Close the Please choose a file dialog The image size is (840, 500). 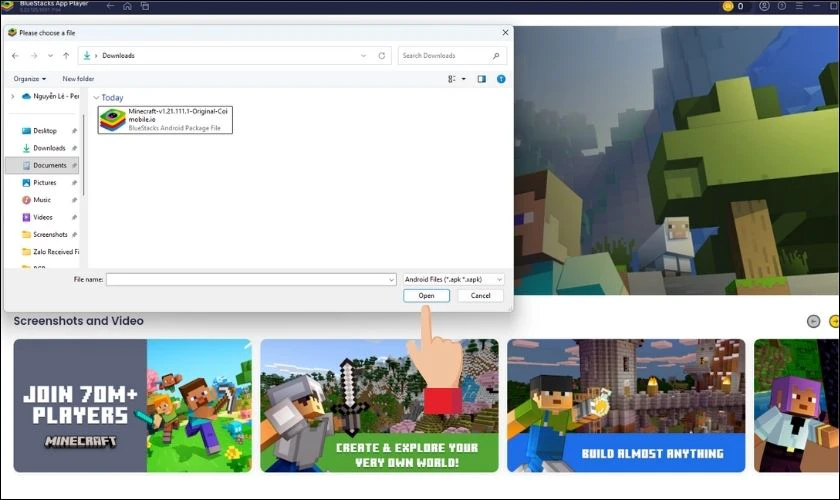click(x=505, y=33)
